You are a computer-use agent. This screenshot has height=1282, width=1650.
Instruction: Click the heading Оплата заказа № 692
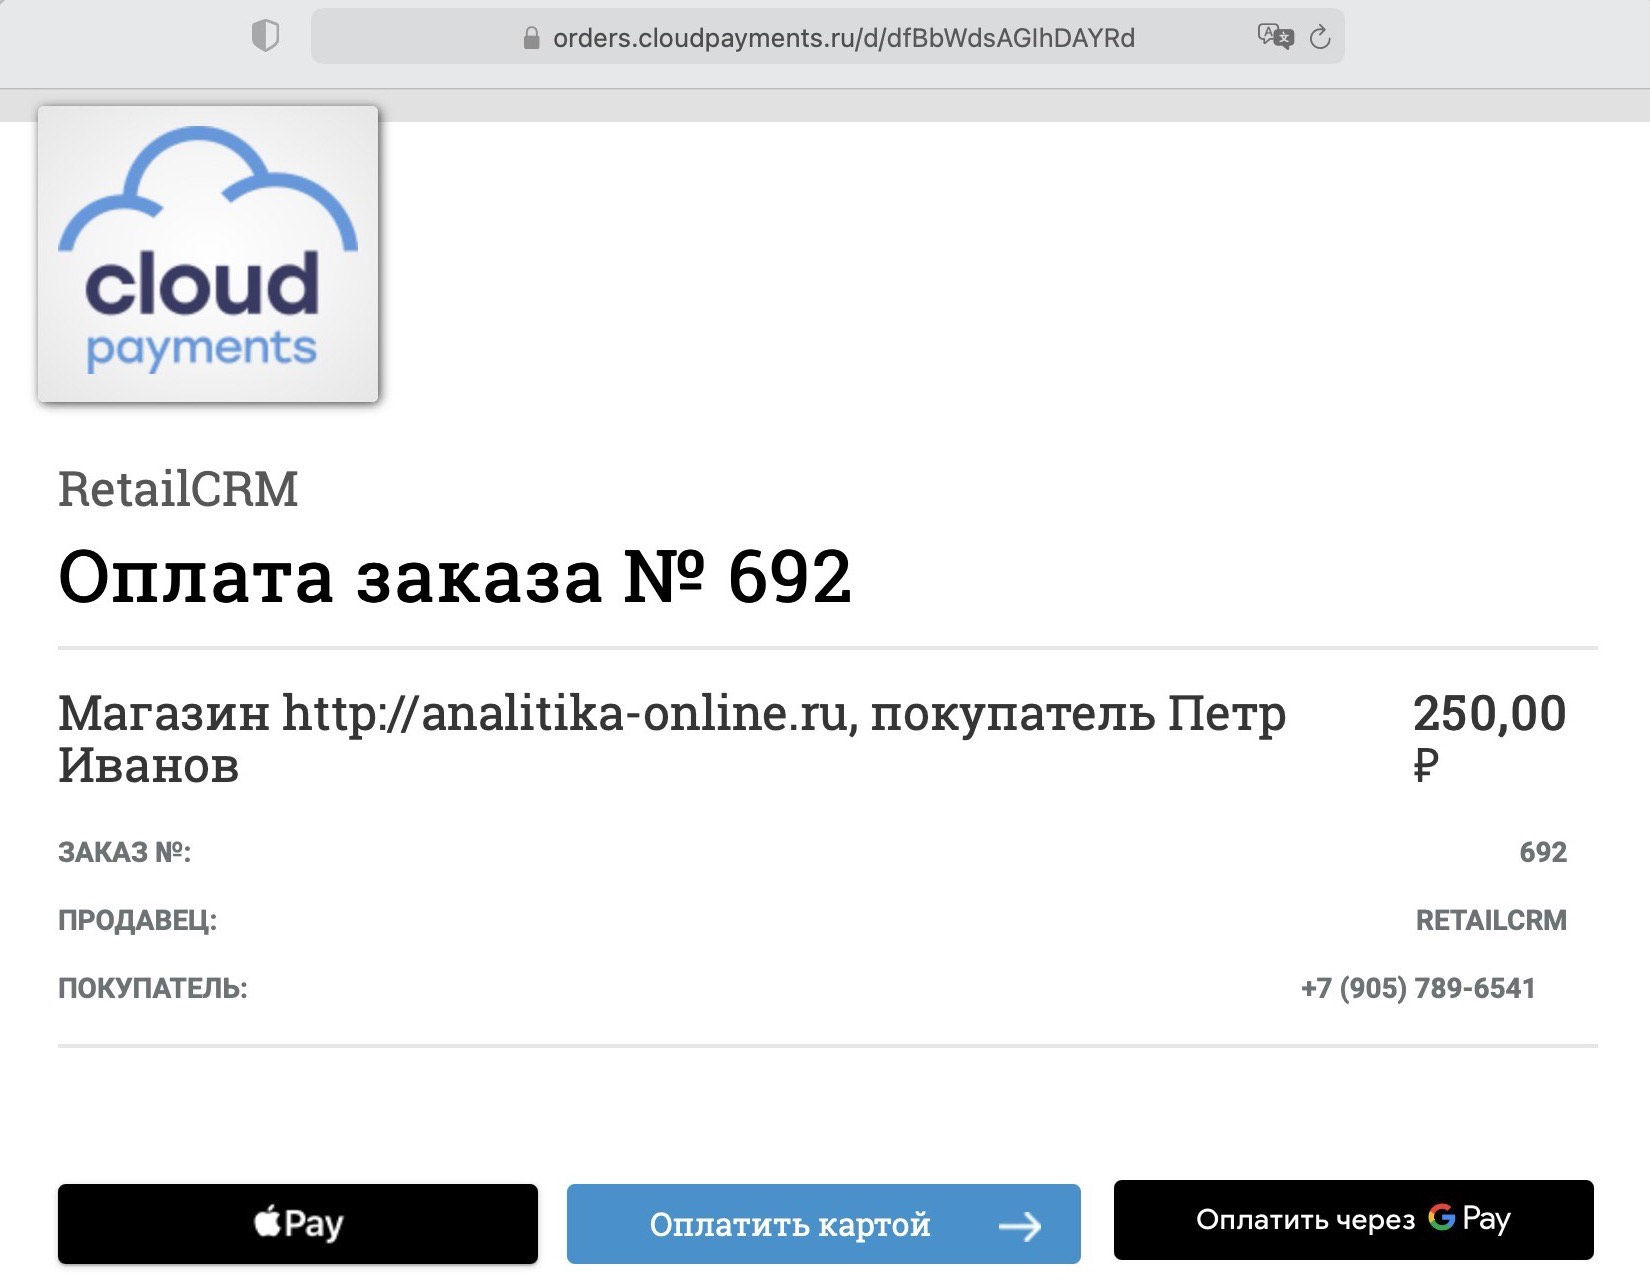point(455,577)
